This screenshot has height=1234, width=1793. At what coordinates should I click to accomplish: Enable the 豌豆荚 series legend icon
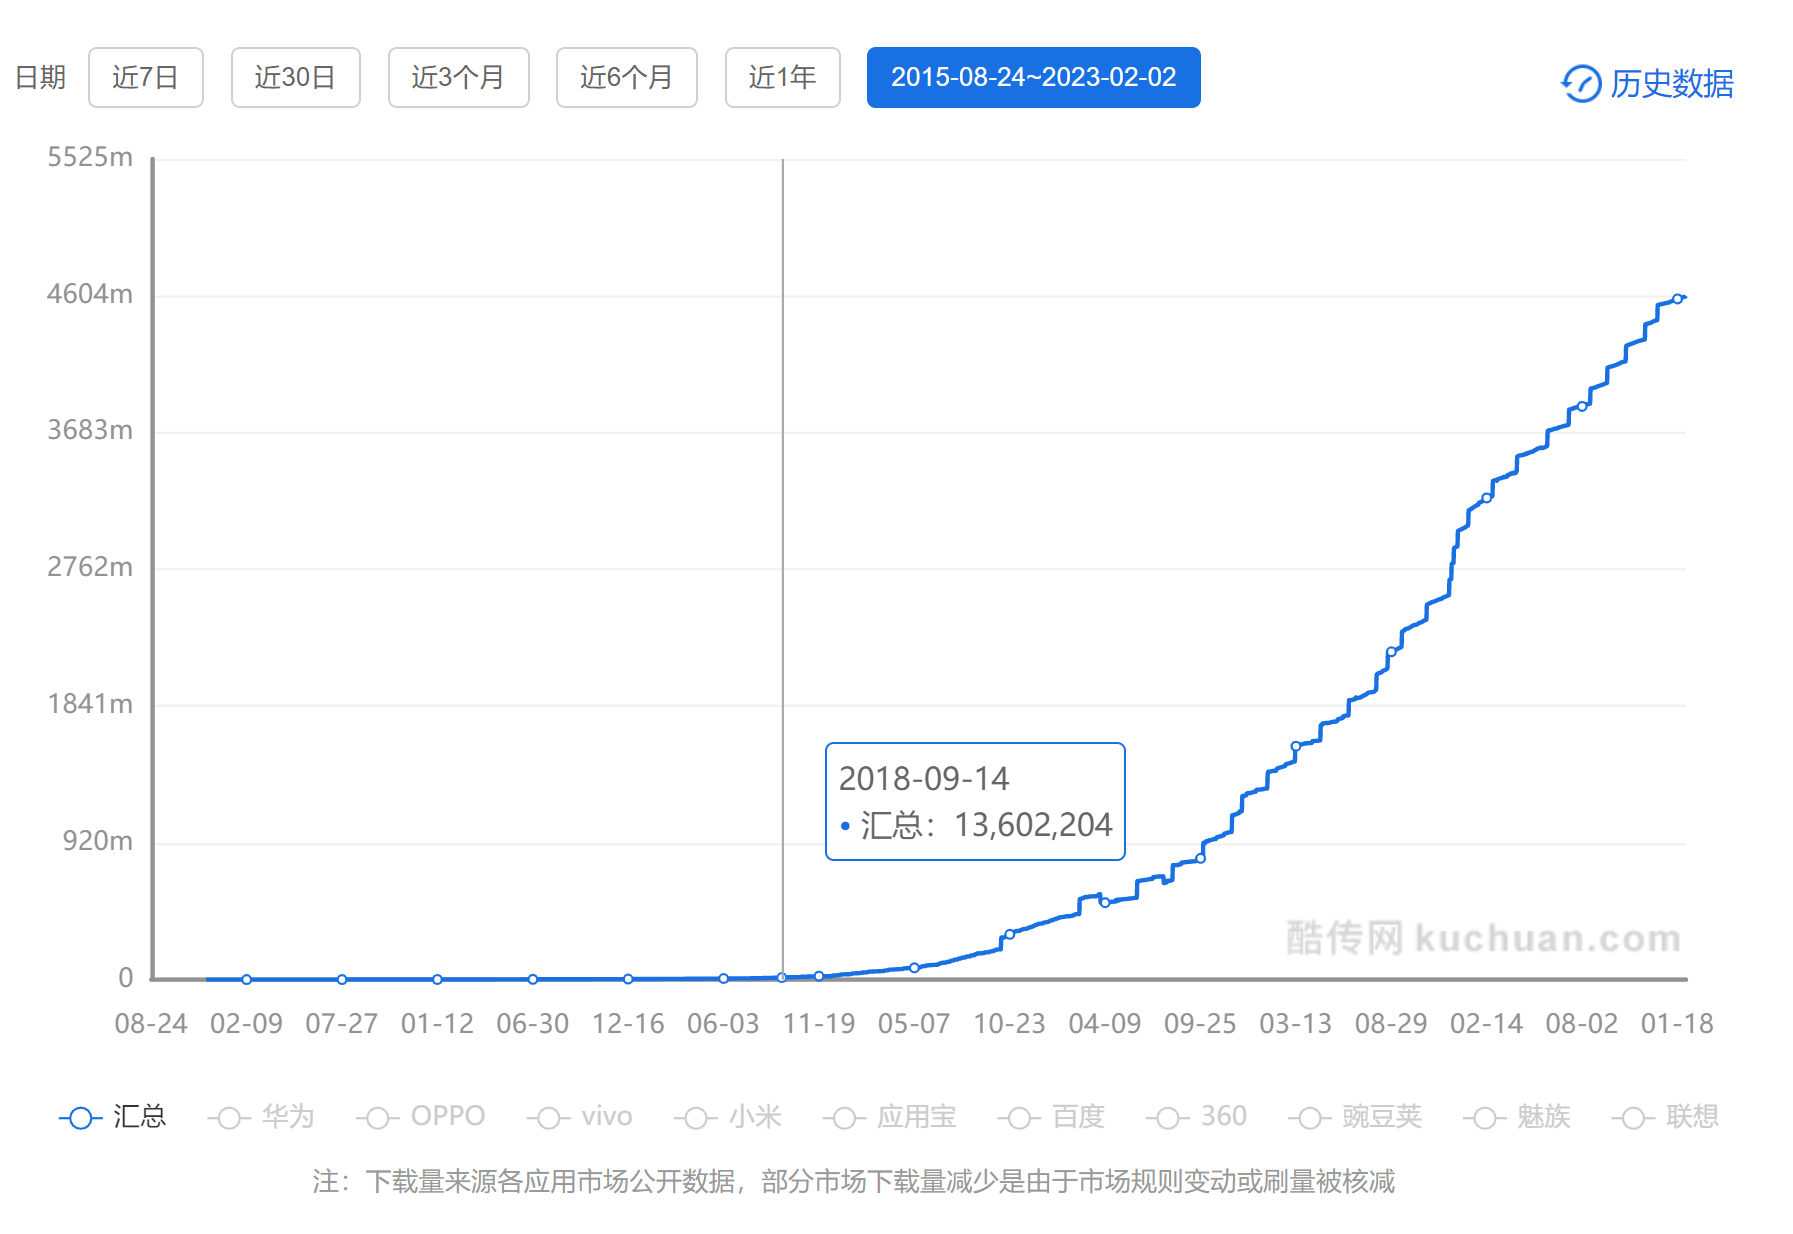click(1309, 1117)
